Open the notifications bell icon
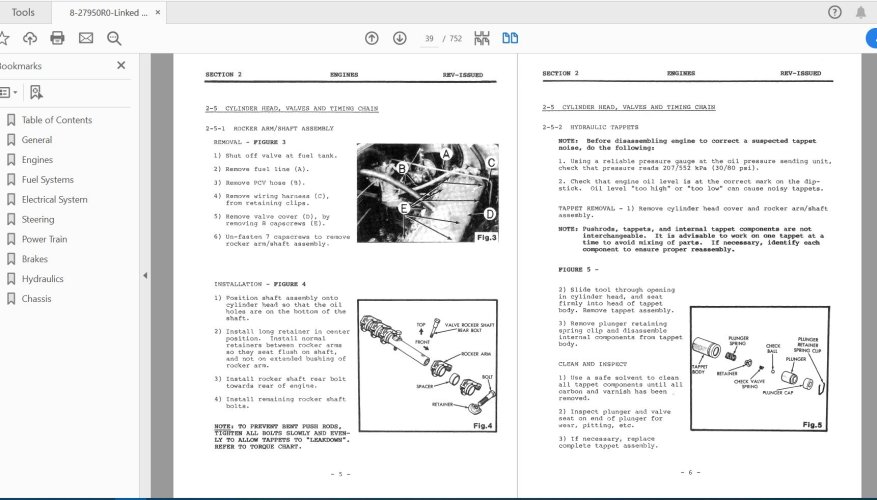This screenshot has width=877, height=500. click(861, 12)
